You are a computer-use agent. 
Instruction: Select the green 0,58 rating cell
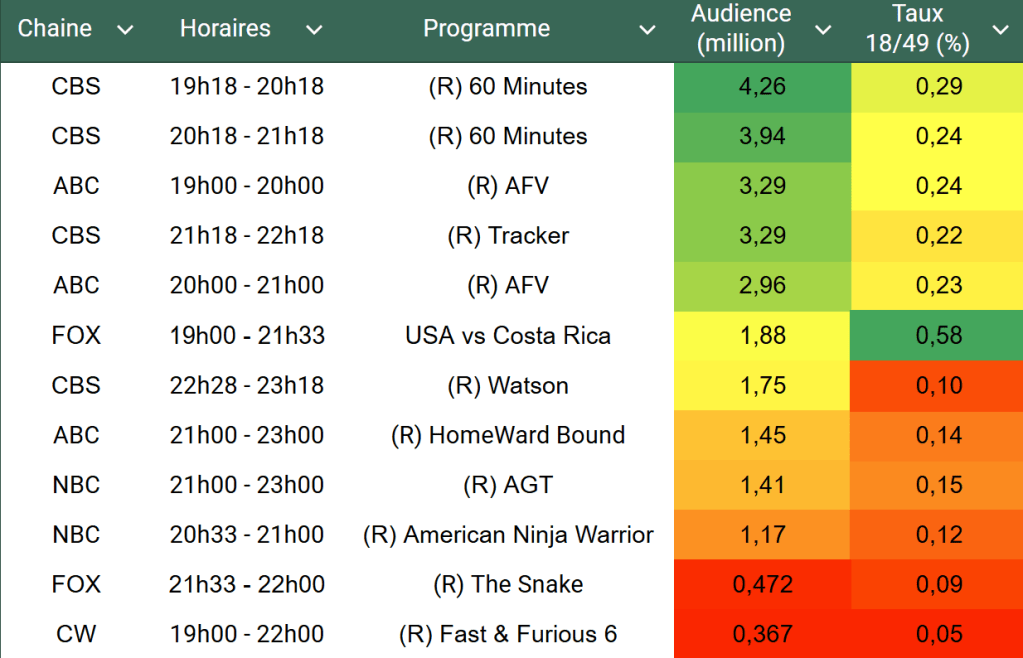[x=938, y=335]
